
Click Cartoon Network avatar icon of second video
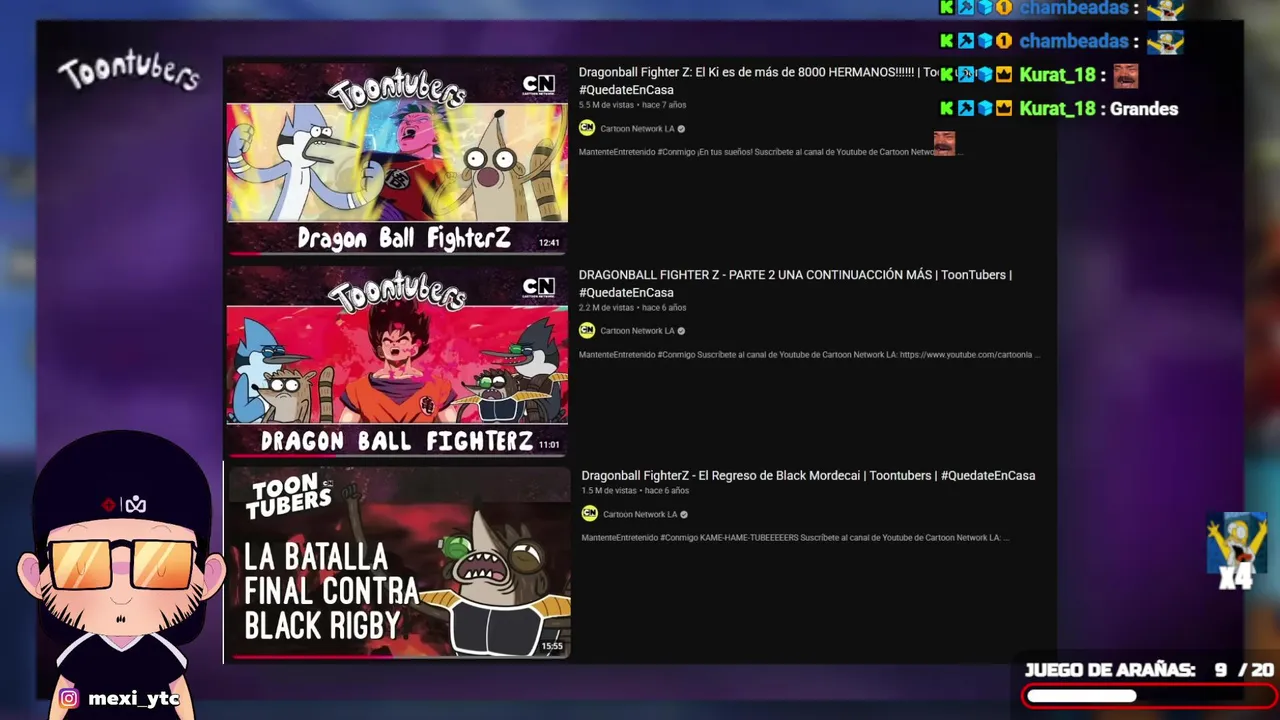(587, 330)
